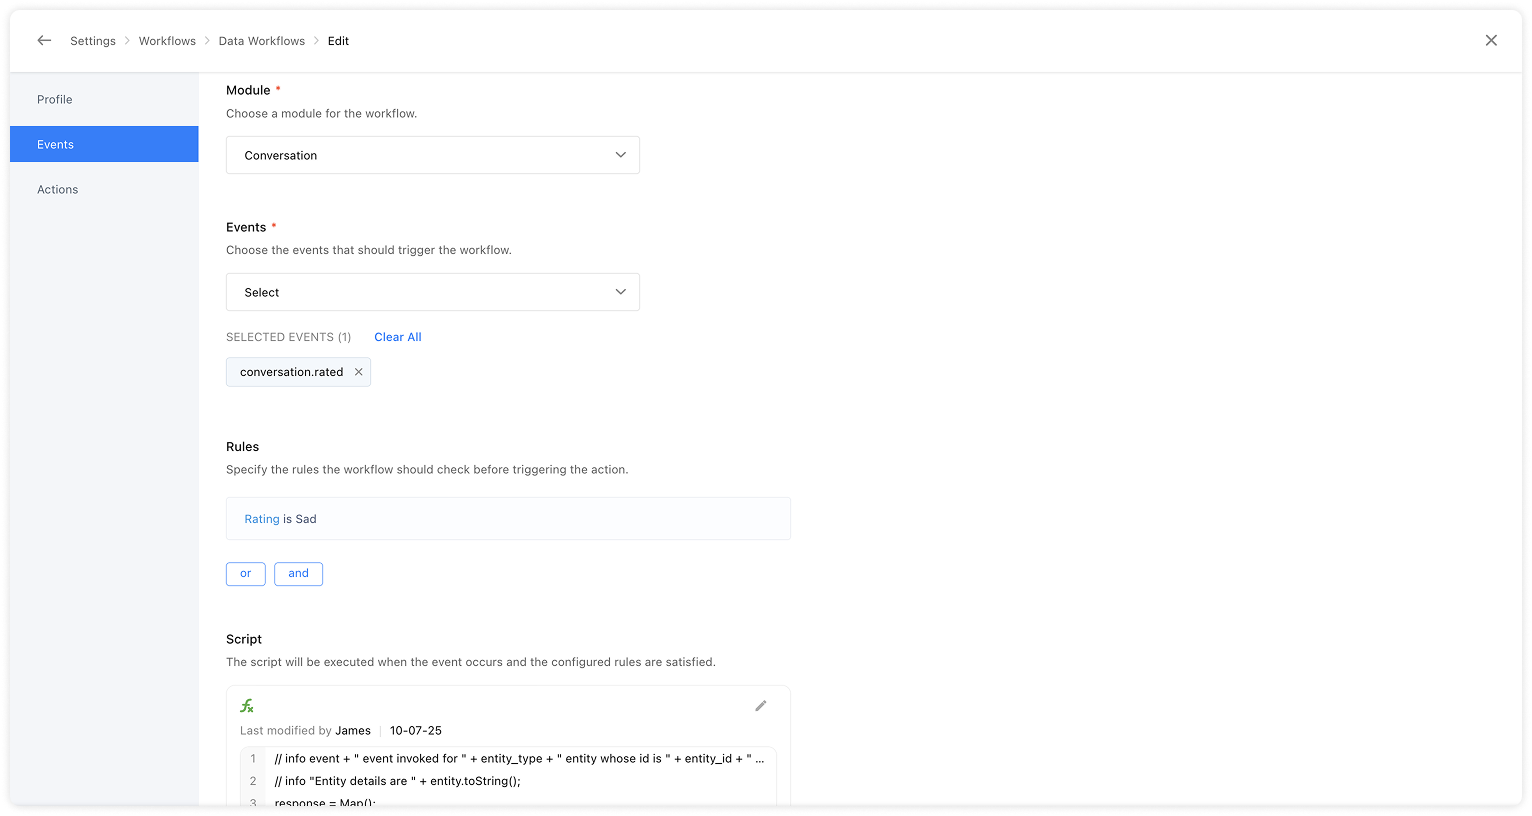Switch to the Actions tab

click(57, 189)
